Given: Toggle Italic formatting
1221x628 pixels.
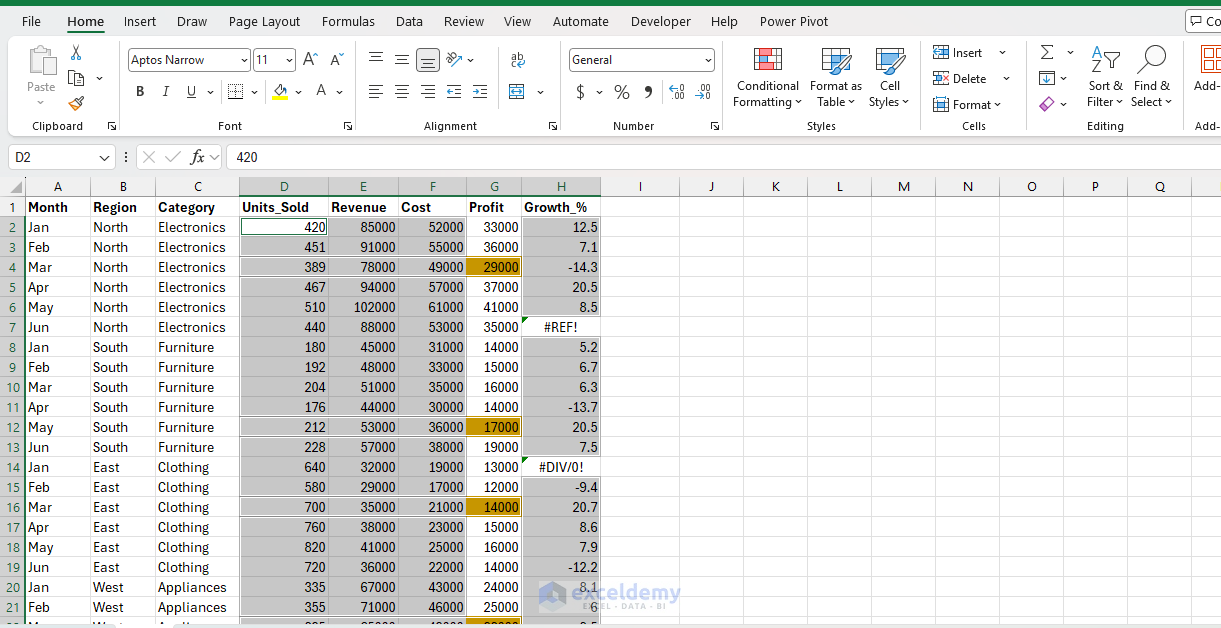Looking at the screenshot, I should 166,92.
